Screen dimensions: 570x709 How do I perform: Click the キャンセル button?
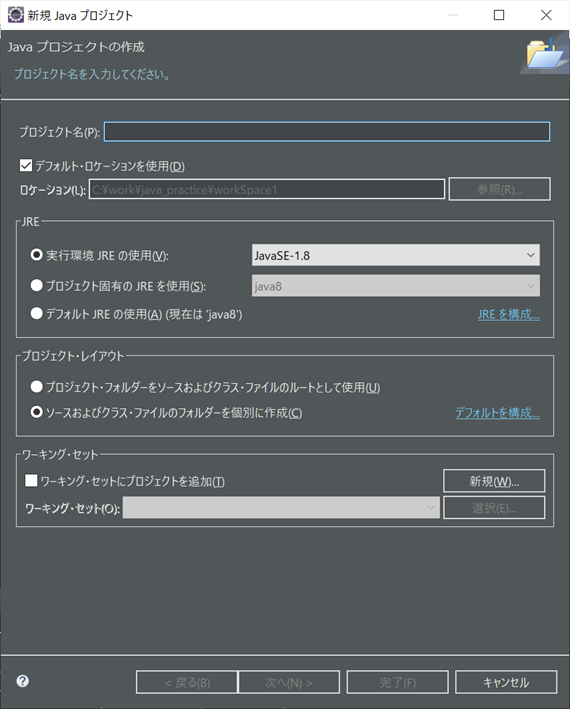click(506, 682)
